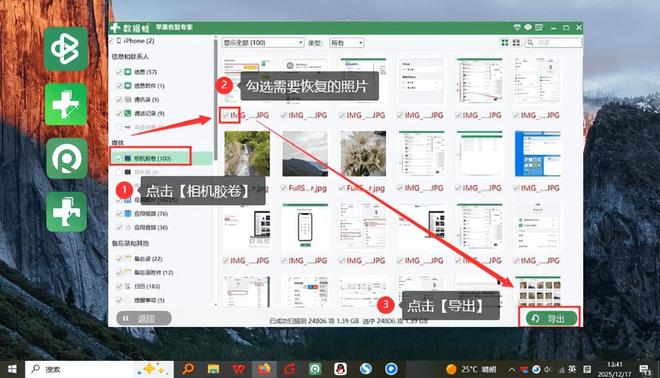Viewport: 660px width, 378px height.
Task: Open the 显示全部 (100) dropdown
Action: click(263, 43)
